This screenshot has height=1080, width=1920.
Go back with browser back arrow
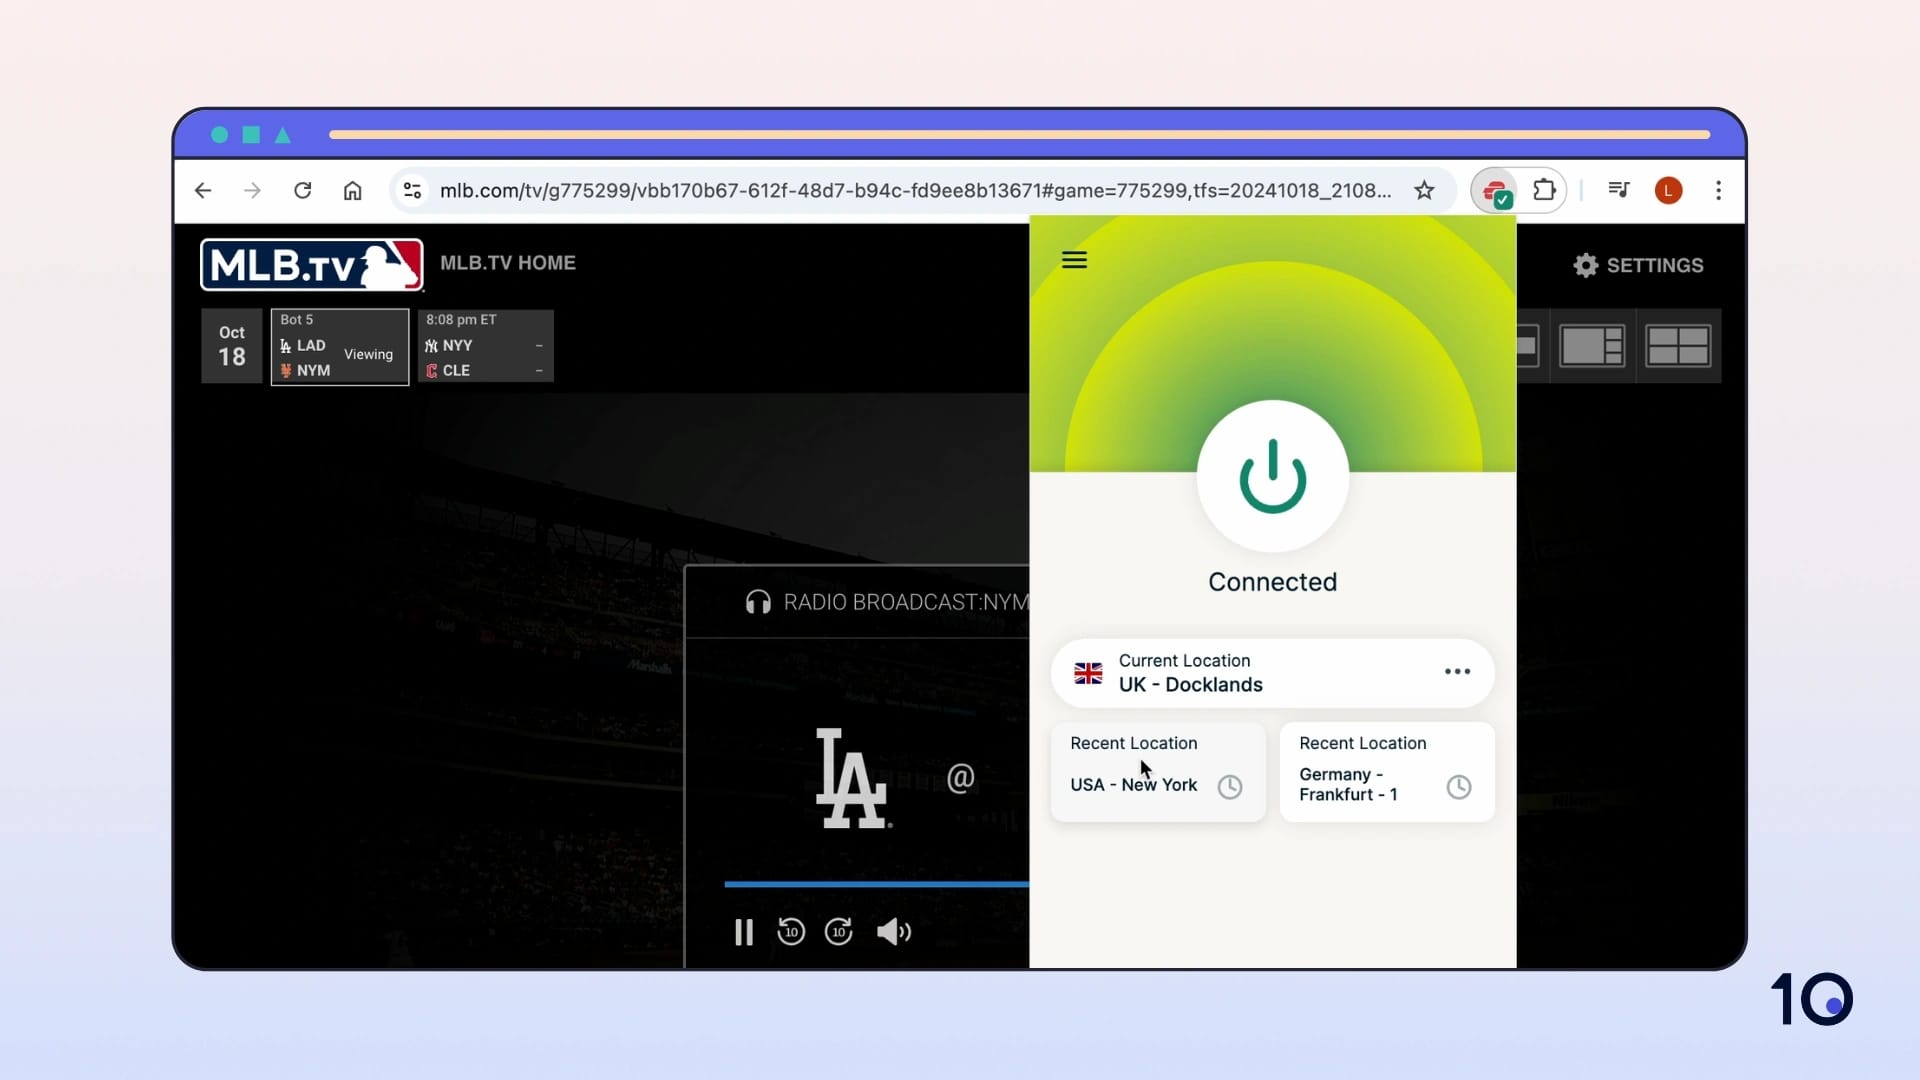(203, 190)
